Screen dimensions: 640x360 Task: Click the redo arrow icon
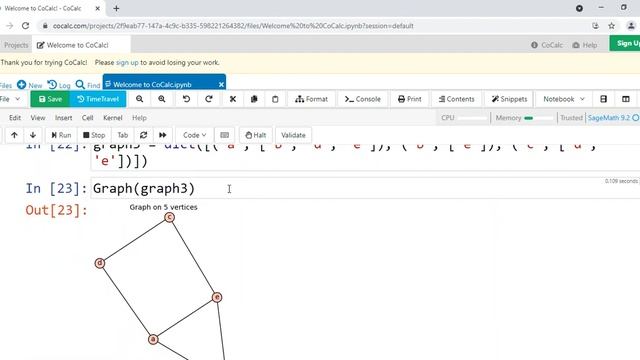coord(209,99)
